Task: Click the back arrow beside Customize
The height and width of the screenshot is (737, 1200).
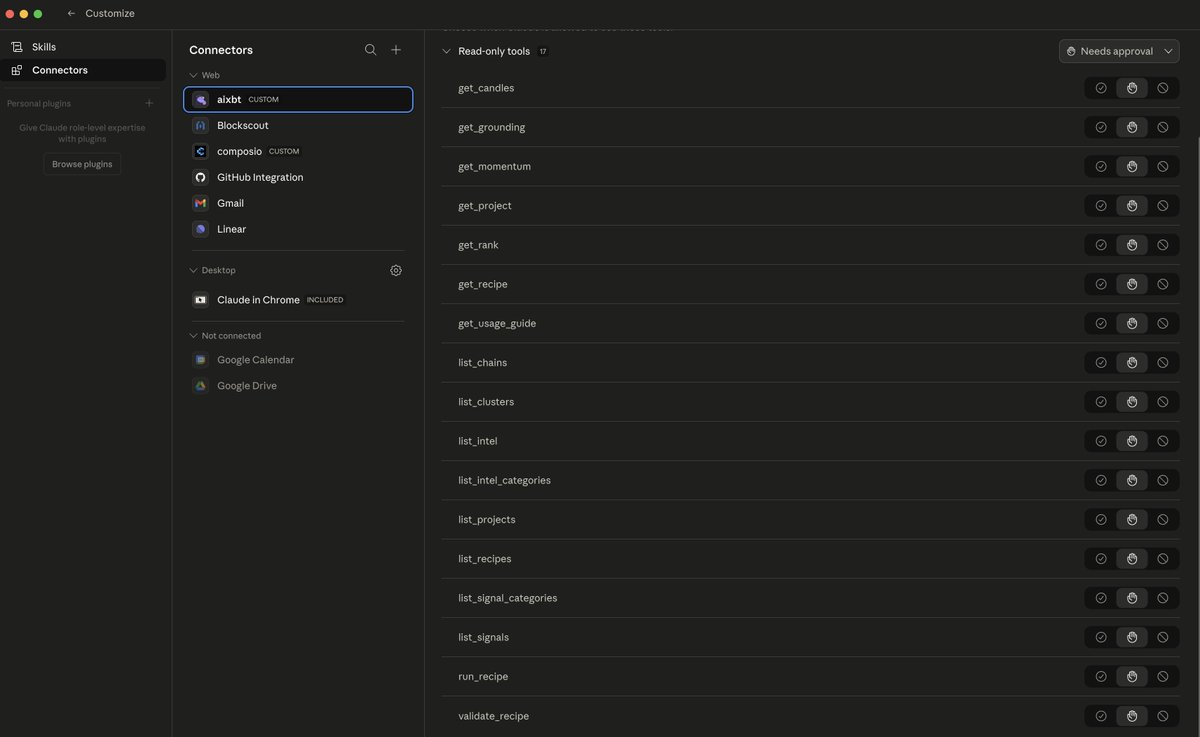Action: [x=71, y=14]
